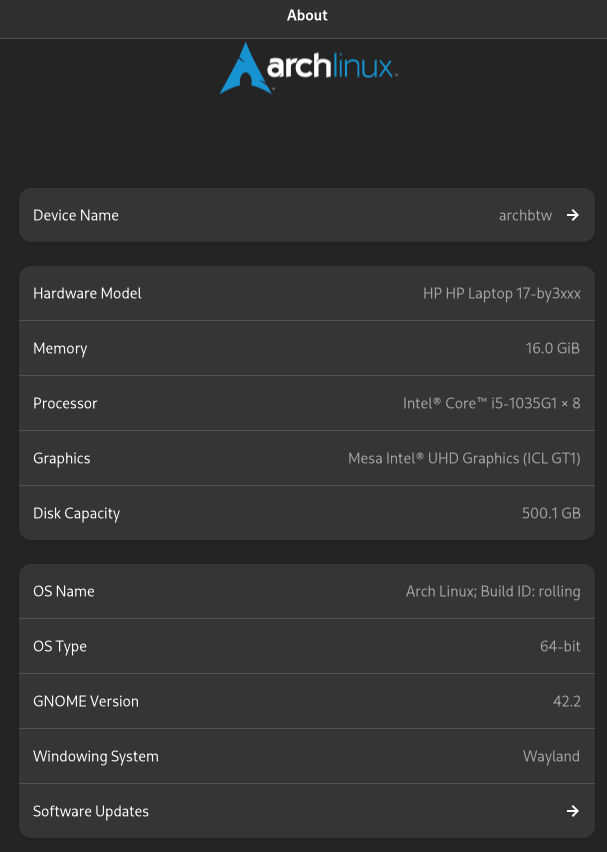Click the arrow icon on Device Name row
Image resolution: width=607 pixels, height=852 pixels.
(572, 215)
